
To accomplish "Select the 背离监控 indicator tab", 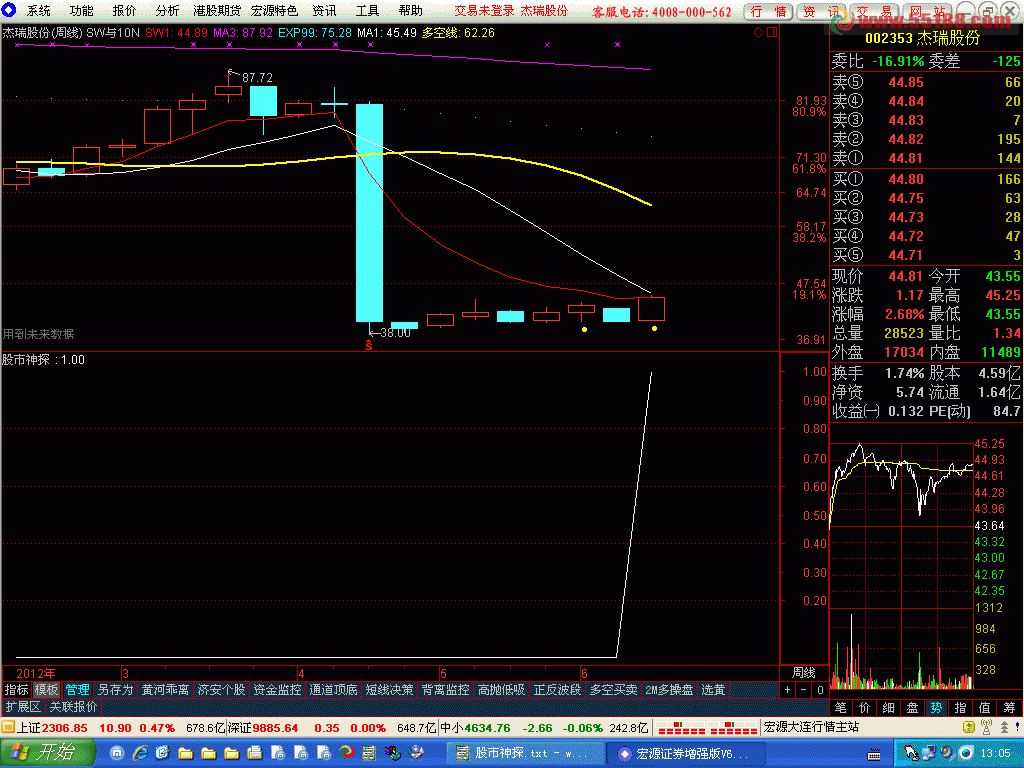I will (445, 690).
